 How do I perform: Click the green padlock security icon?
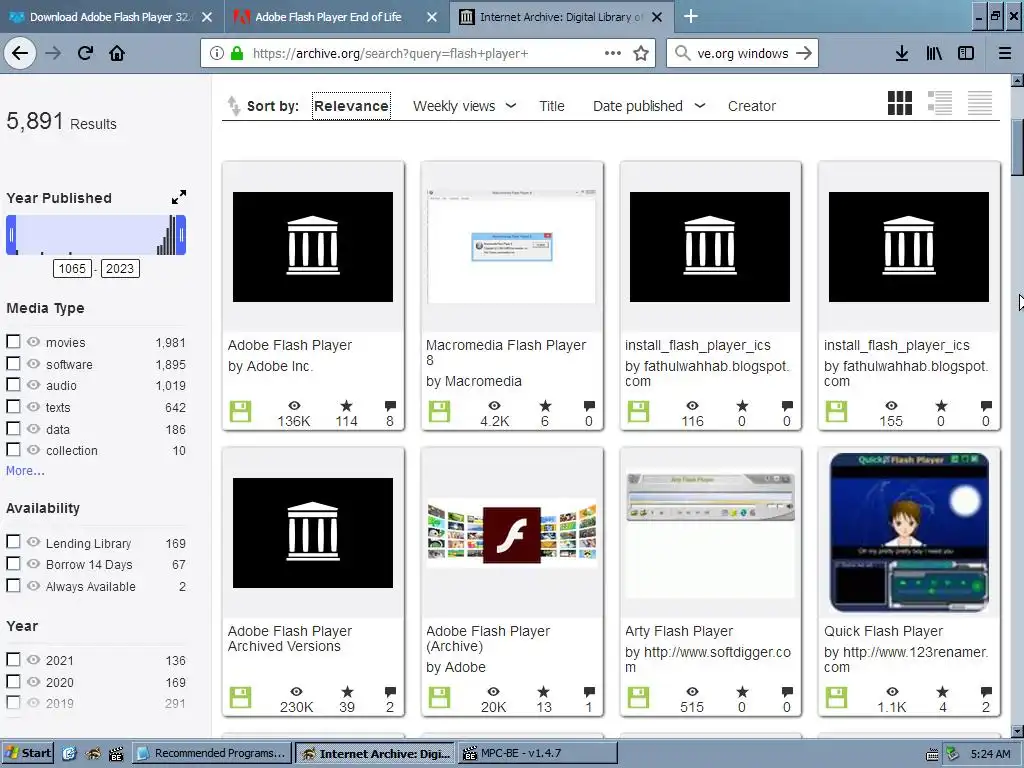click(237, 54)
